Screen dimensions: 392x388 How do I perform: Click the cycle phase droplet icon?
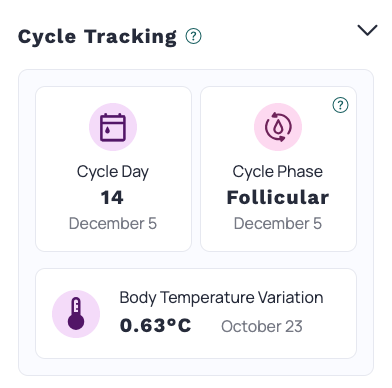point(278,127)
